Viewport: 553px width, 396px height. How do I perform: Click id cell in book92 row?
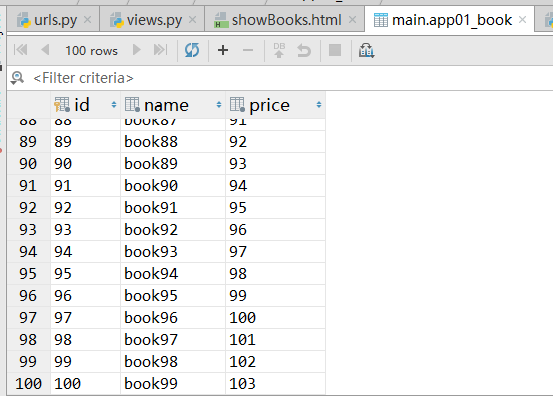point(86,230)
